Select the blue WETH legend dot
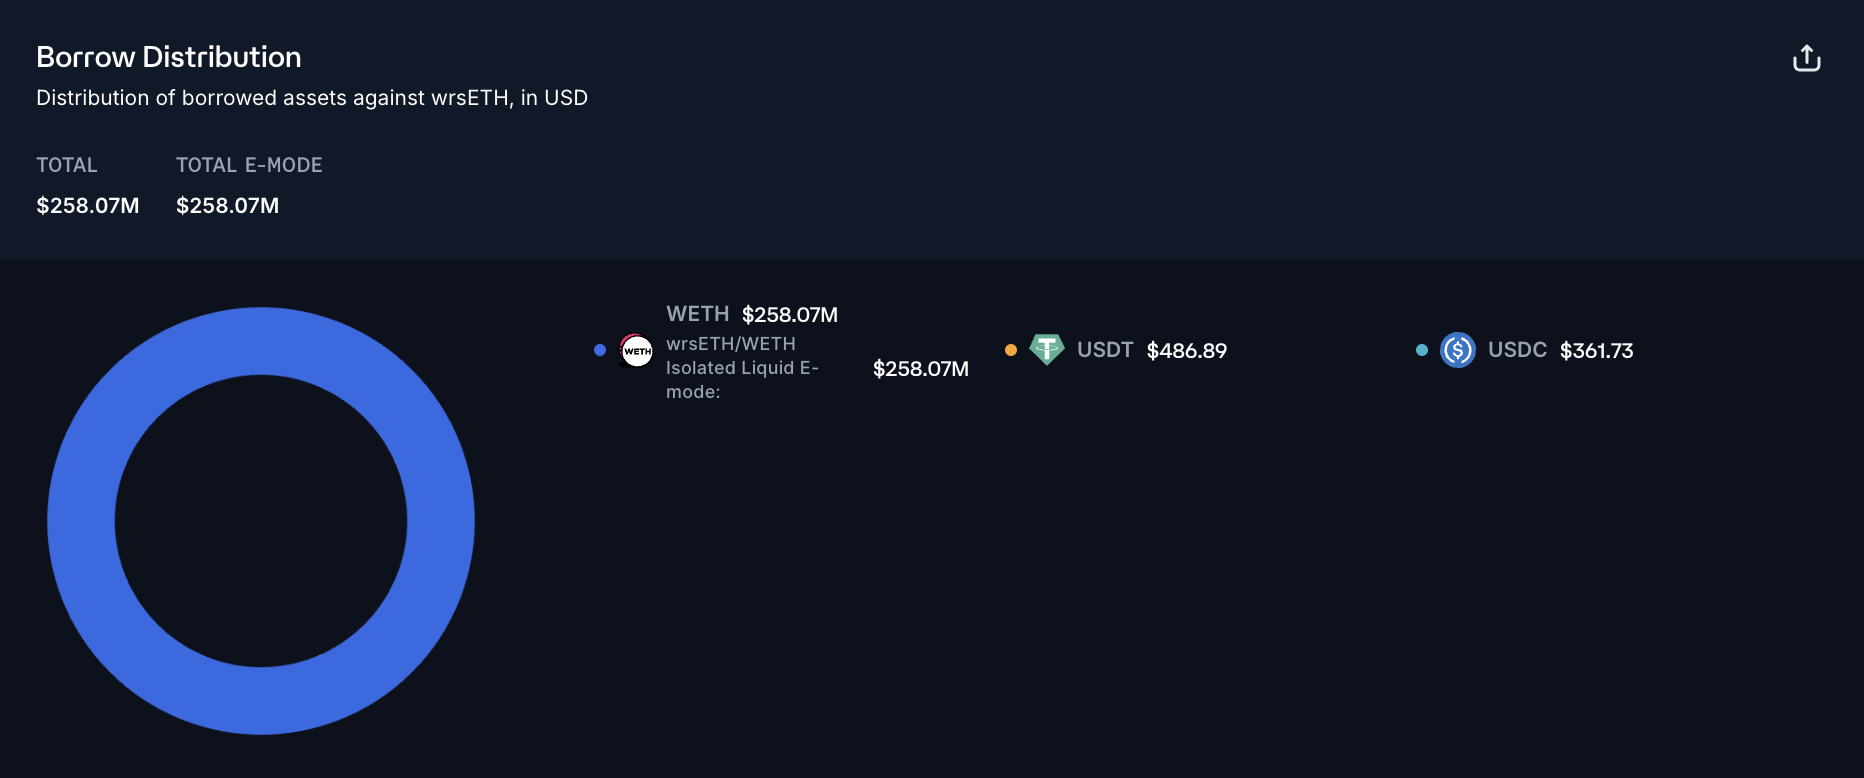The width and height of the screenshot is (1864, 778). pyautogui.click(x=600, y=350)
